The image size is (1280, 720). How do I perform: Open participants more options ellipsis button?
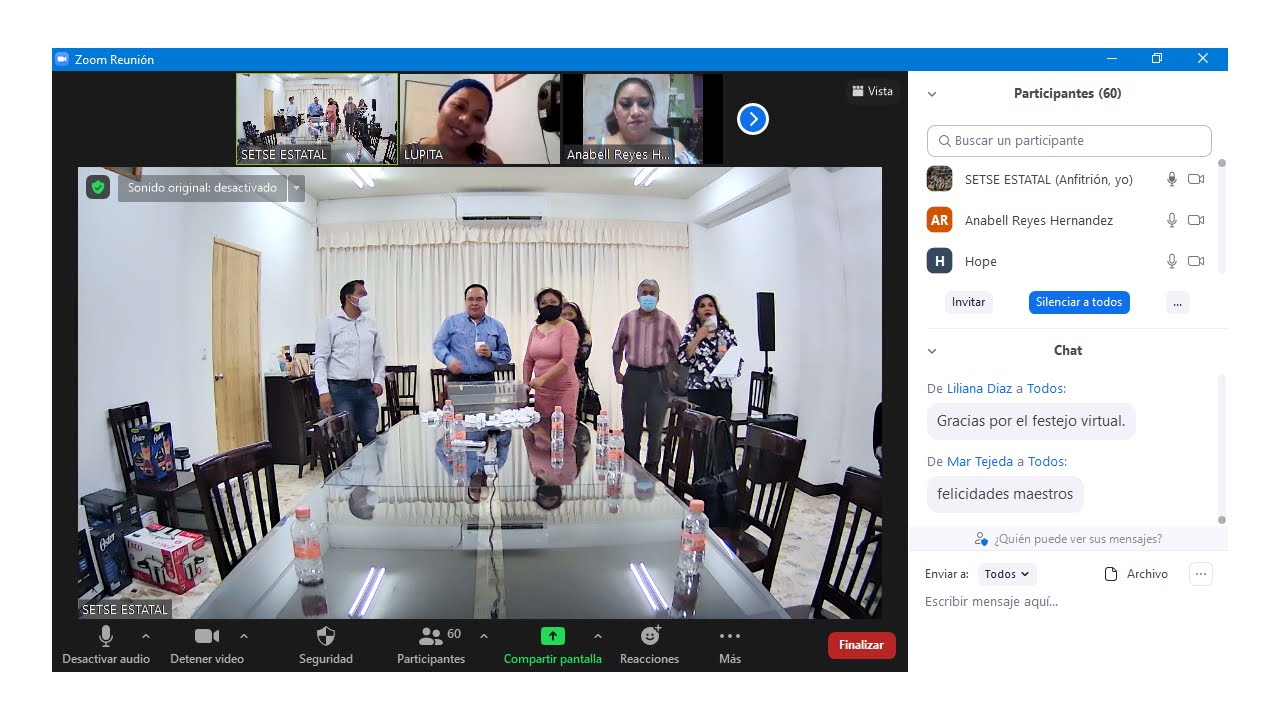tap(1177, 302)
